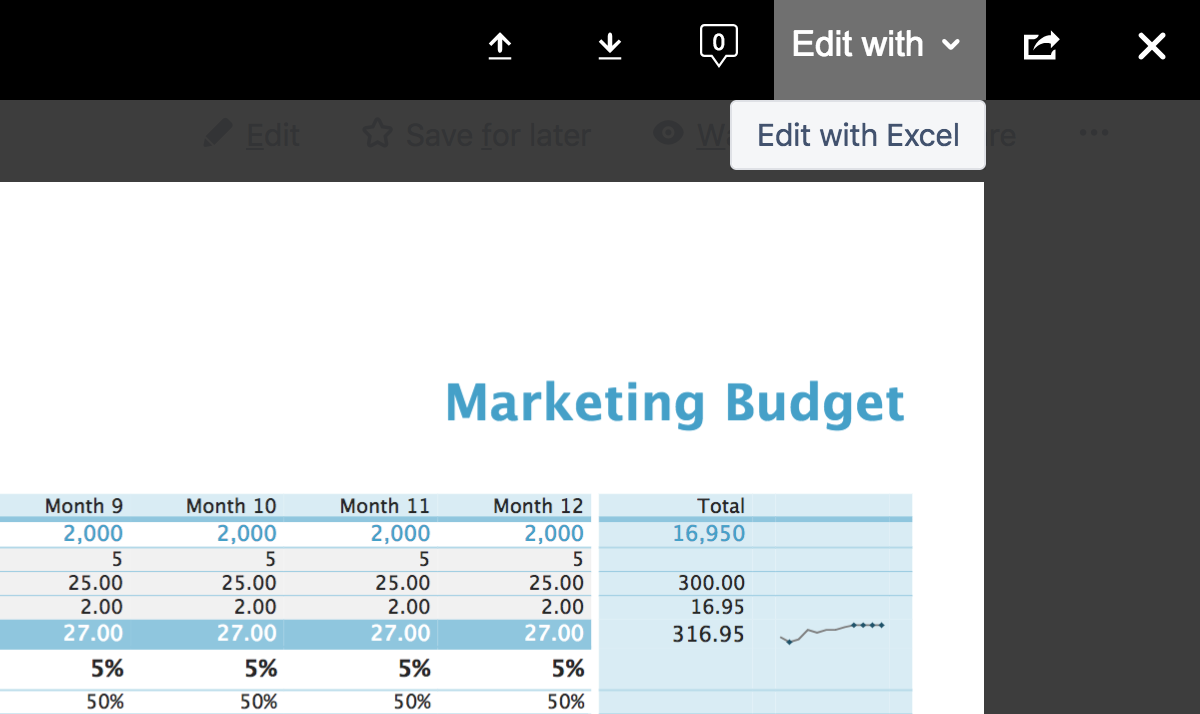Expand the Edit with dropdown

coord(878,45)
